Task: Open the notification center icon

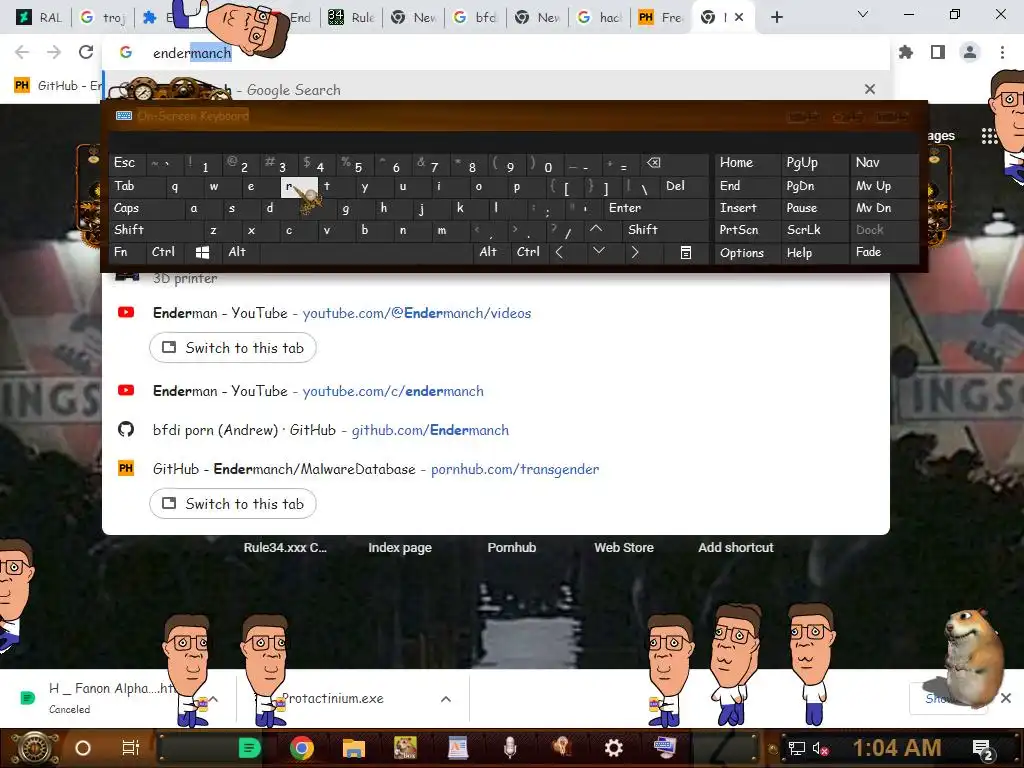Action: coord(982,750)
